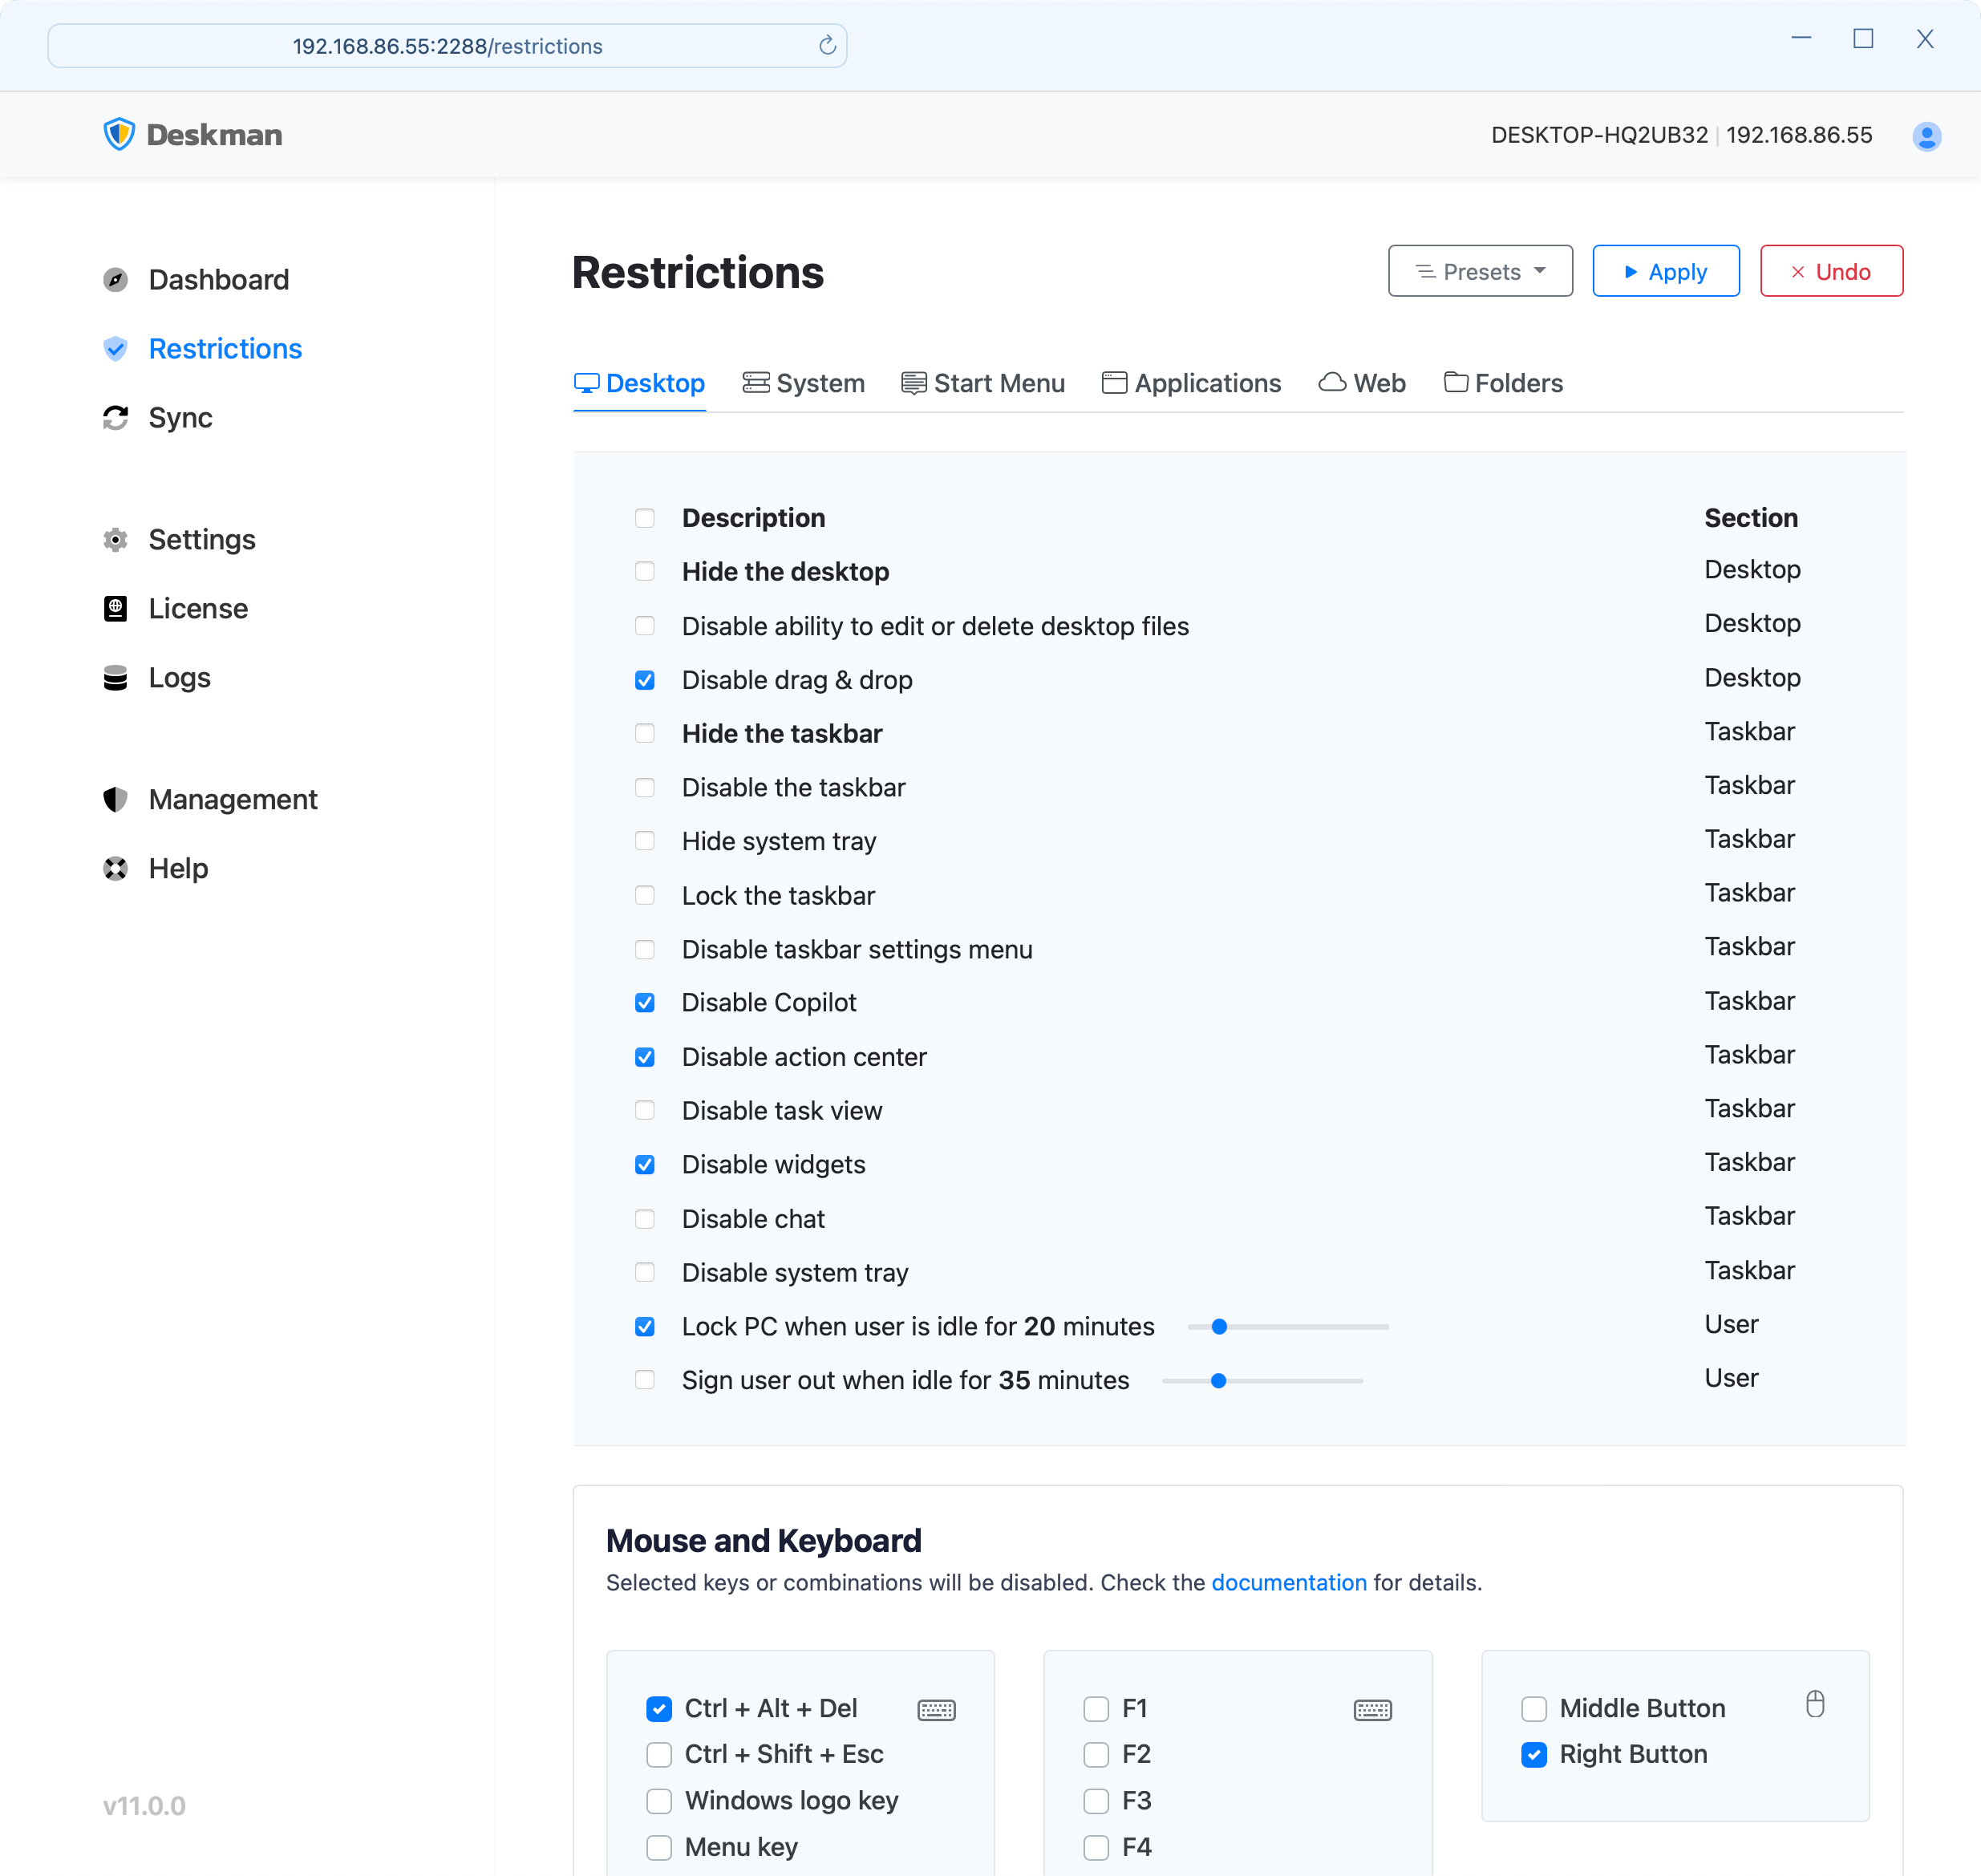Image resolution: width=1981 pixels, height=1876 pixels.
Task: Enable Hide the desktop checkbox
Action: pos(645,571)
